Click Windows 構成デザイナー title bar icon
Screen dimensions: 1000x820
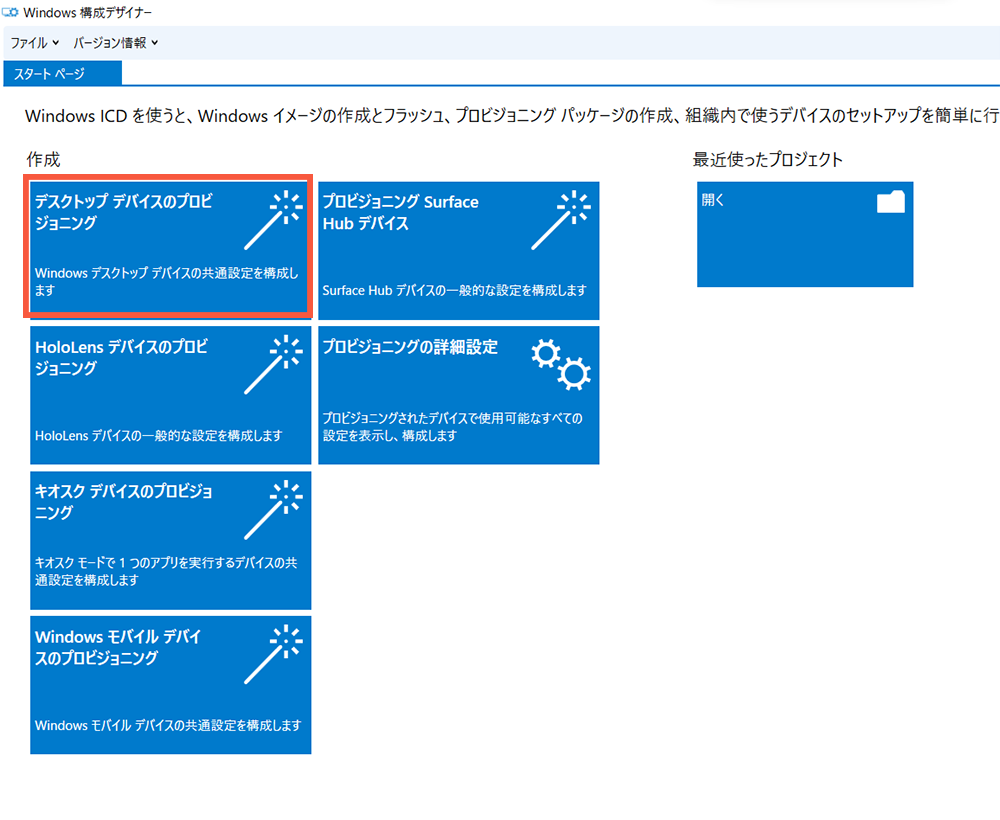click(x=10, y=12)
